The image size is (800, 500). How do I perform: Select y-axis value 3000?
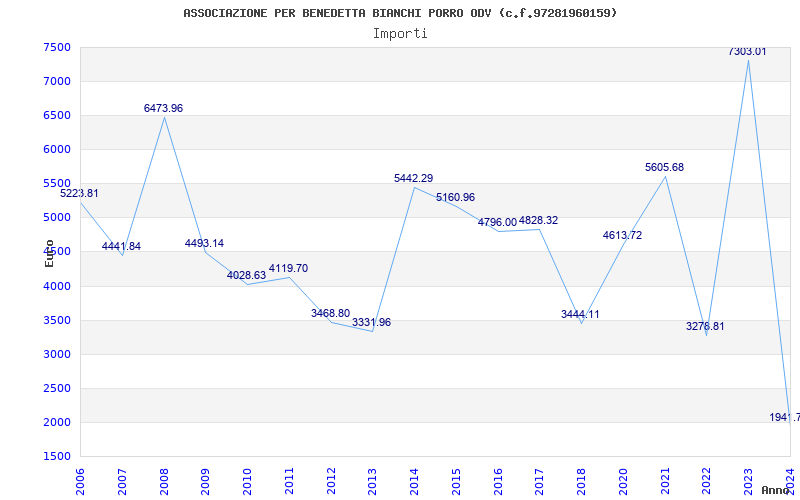(x=57, y=355)
